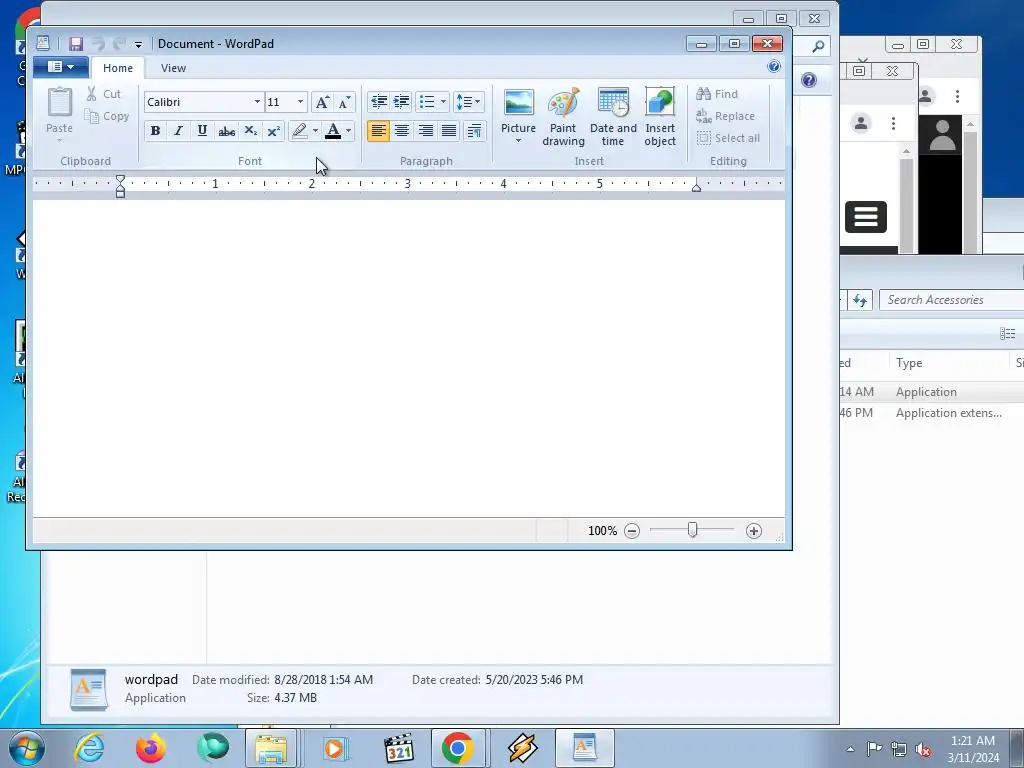This screenshot has width=1024, height=768.
Task: Show hidden tray icons arrow
Action: [x=850, y=749]
